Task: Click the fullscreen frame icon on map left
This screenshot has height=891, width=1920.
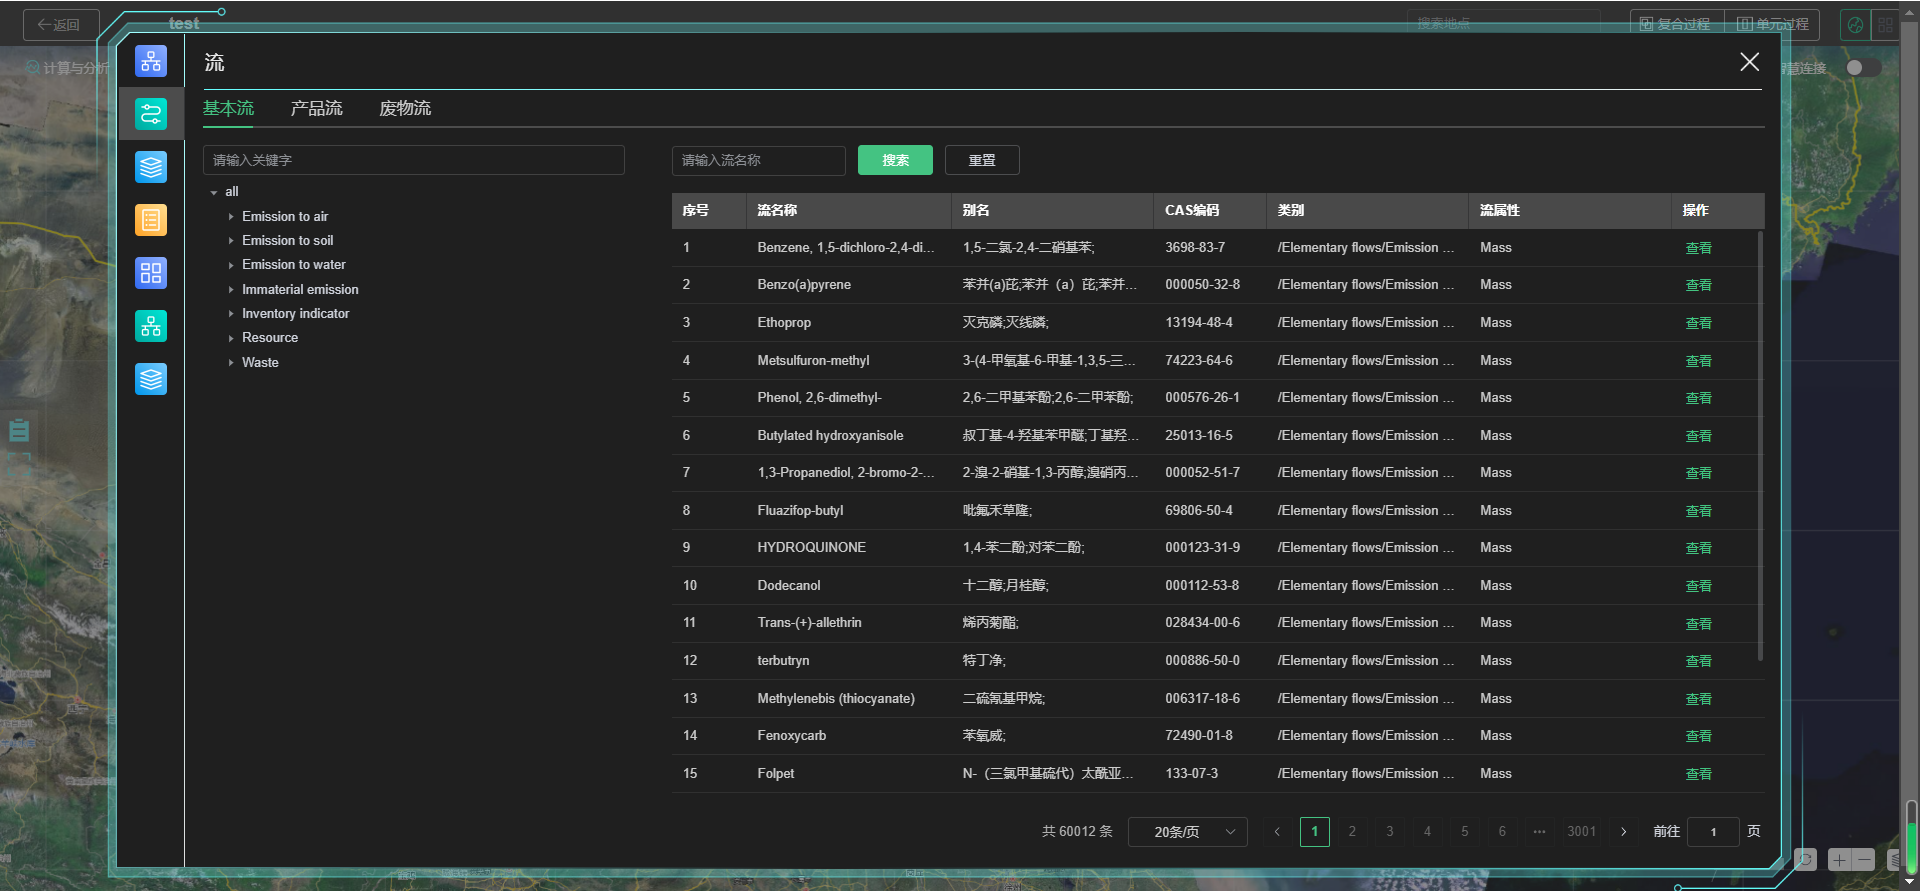Action: [19, 465]
